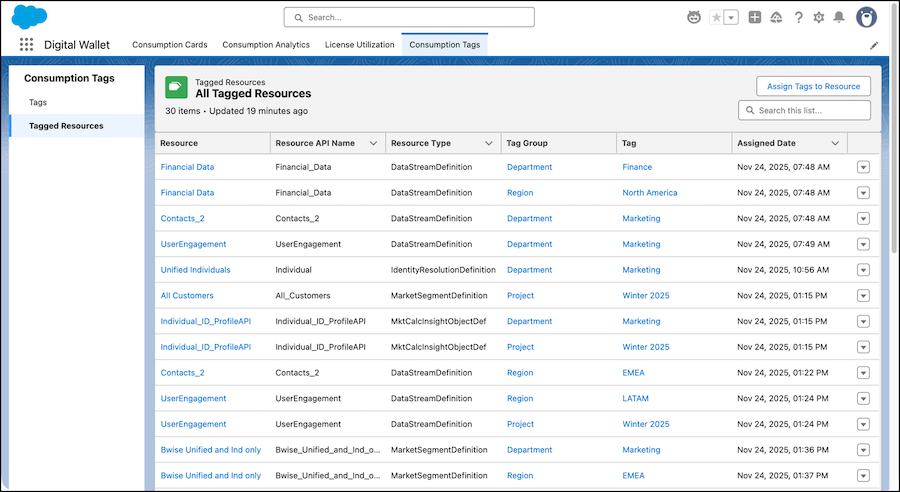Open Financial Data link in Finance row
Image resolution: width=900 pixels, height=492 pixels.
[187, 167]
